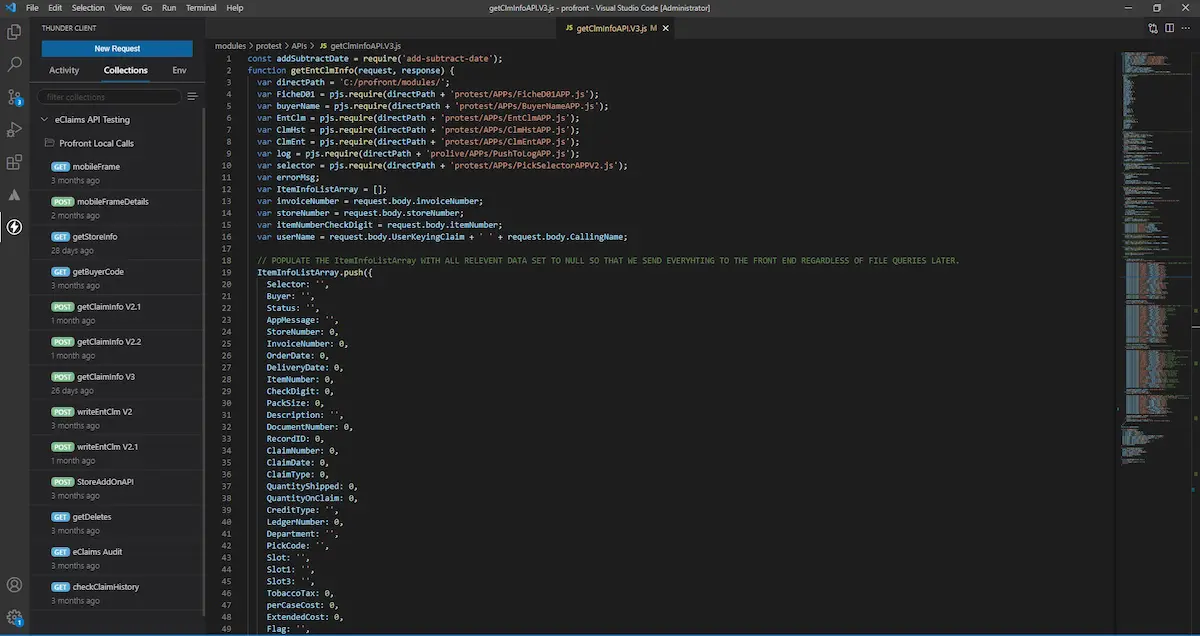The image size is (1200, 636).
Task: Open the Run and Debug view
Action: (x=14, y=129)
